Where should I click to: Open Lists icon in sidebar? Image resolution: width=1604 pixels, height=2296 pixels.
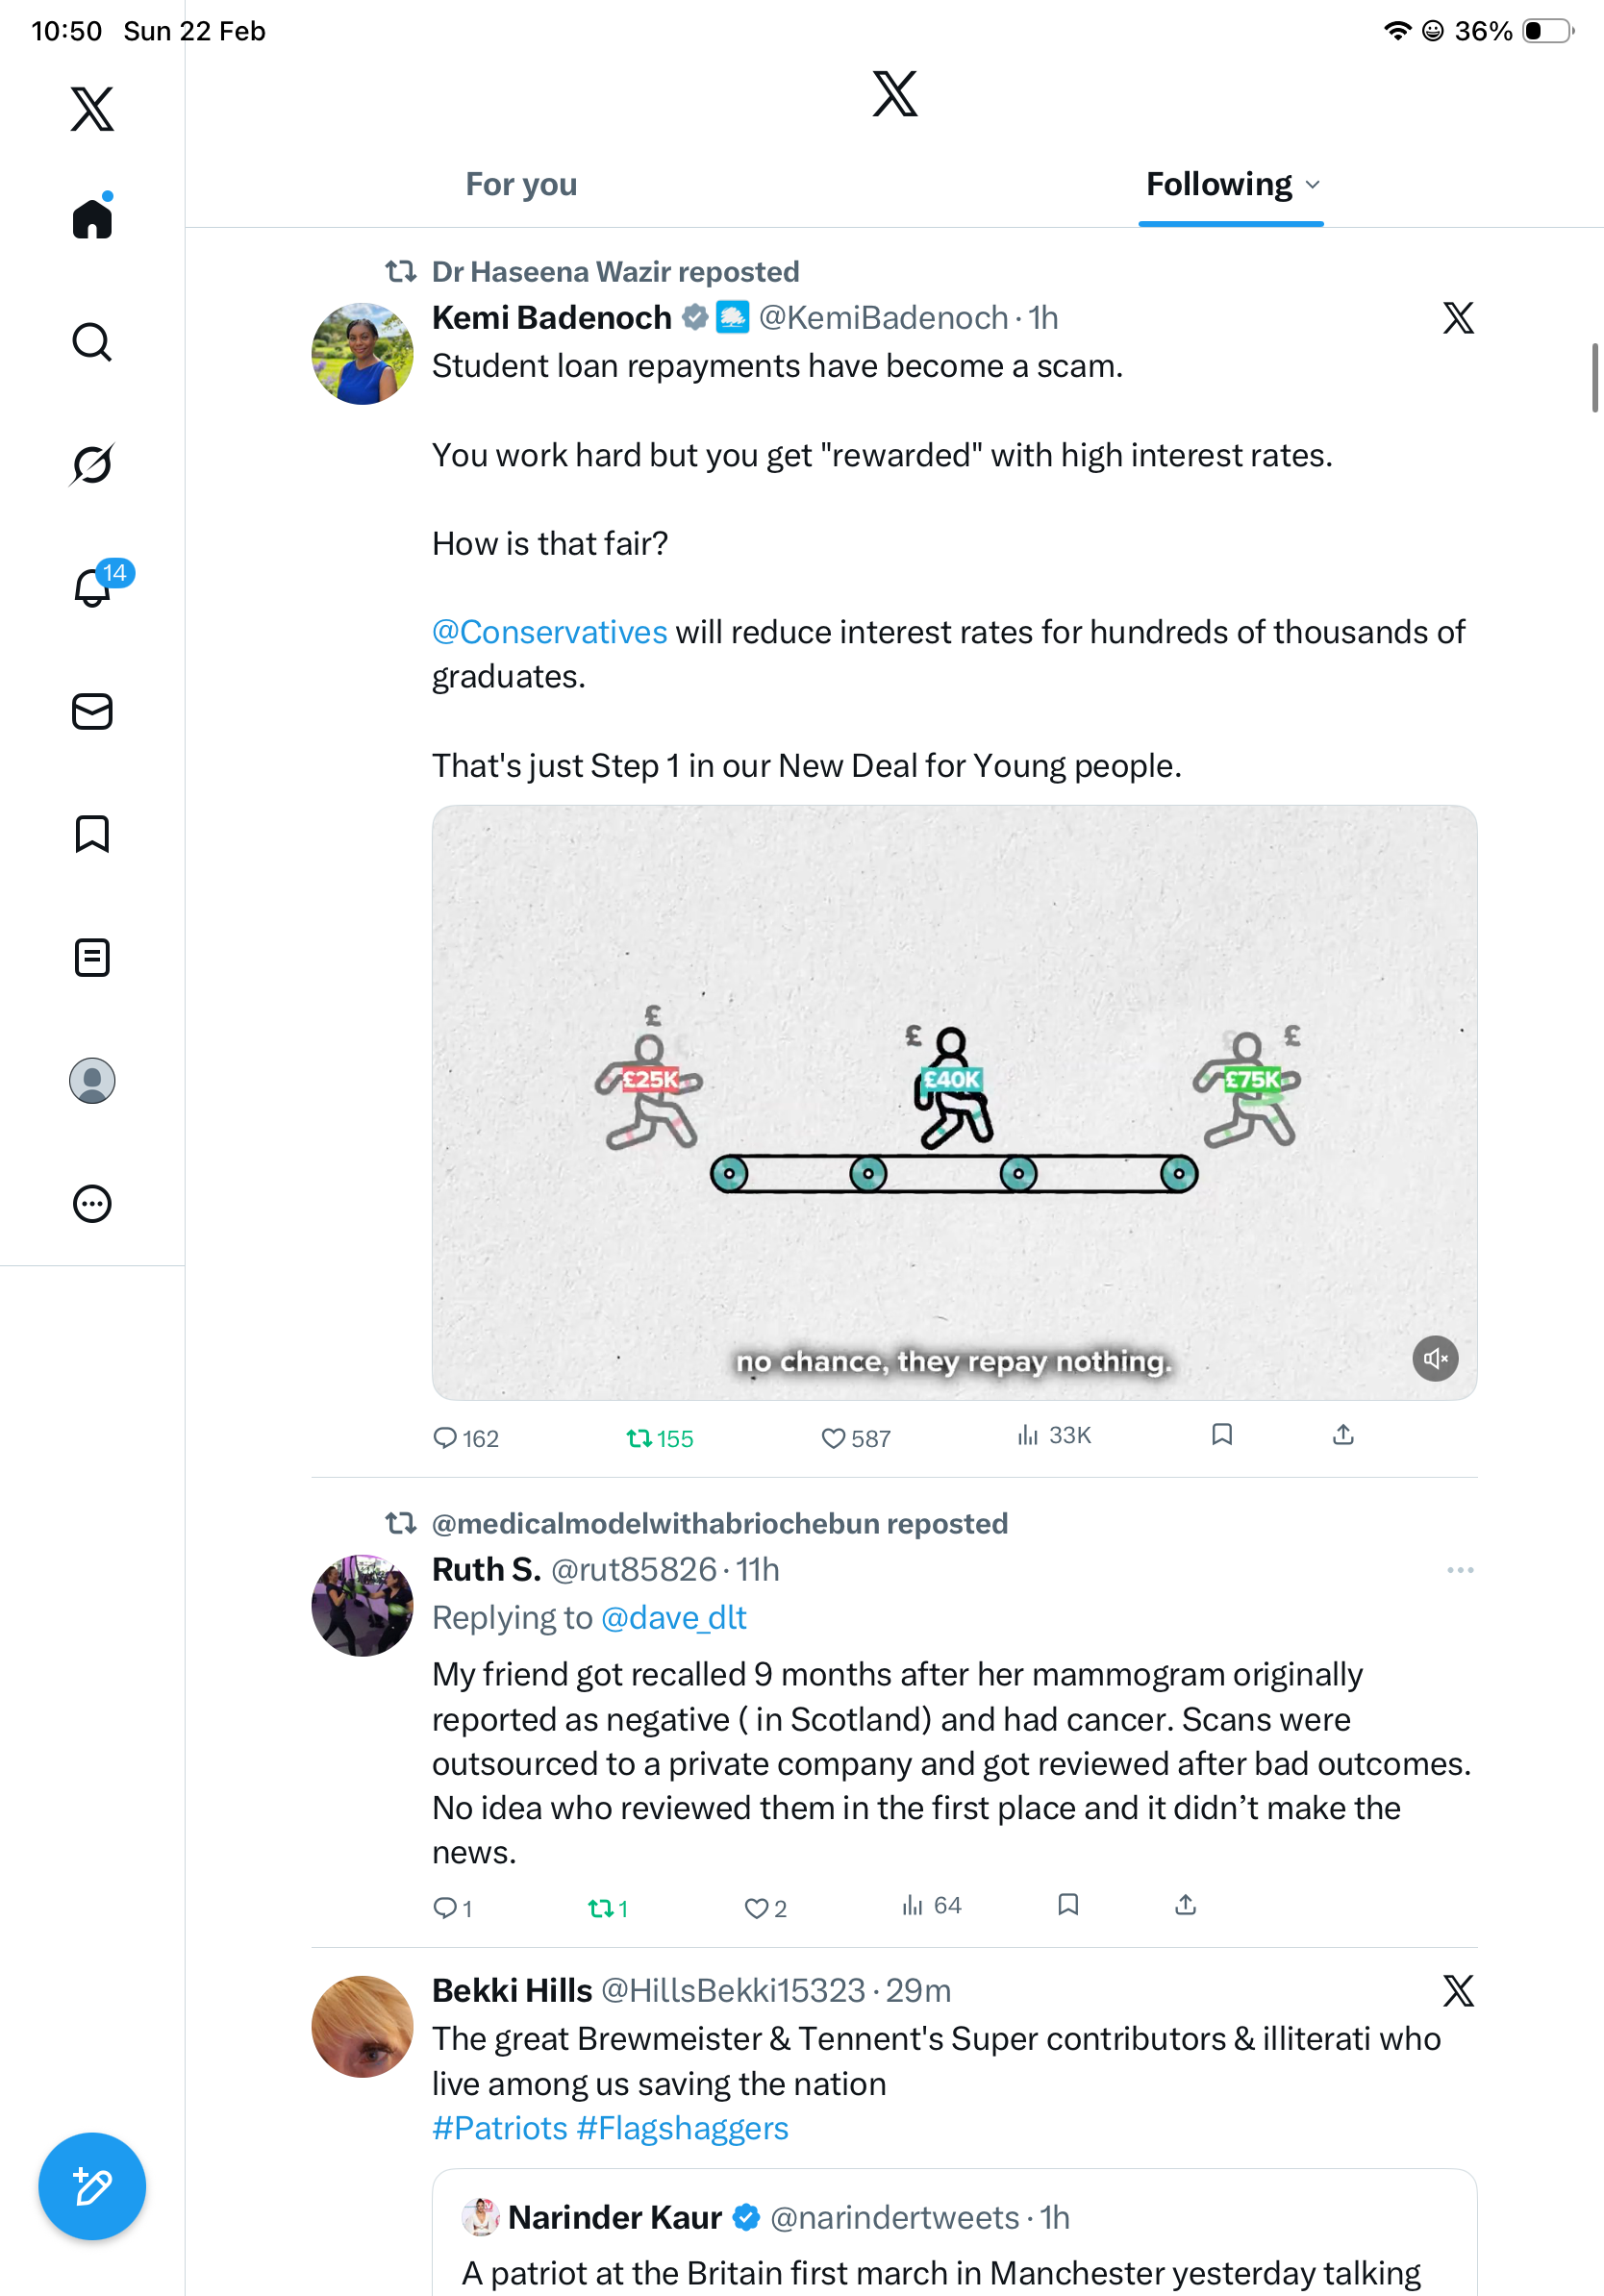coord(92,957)
